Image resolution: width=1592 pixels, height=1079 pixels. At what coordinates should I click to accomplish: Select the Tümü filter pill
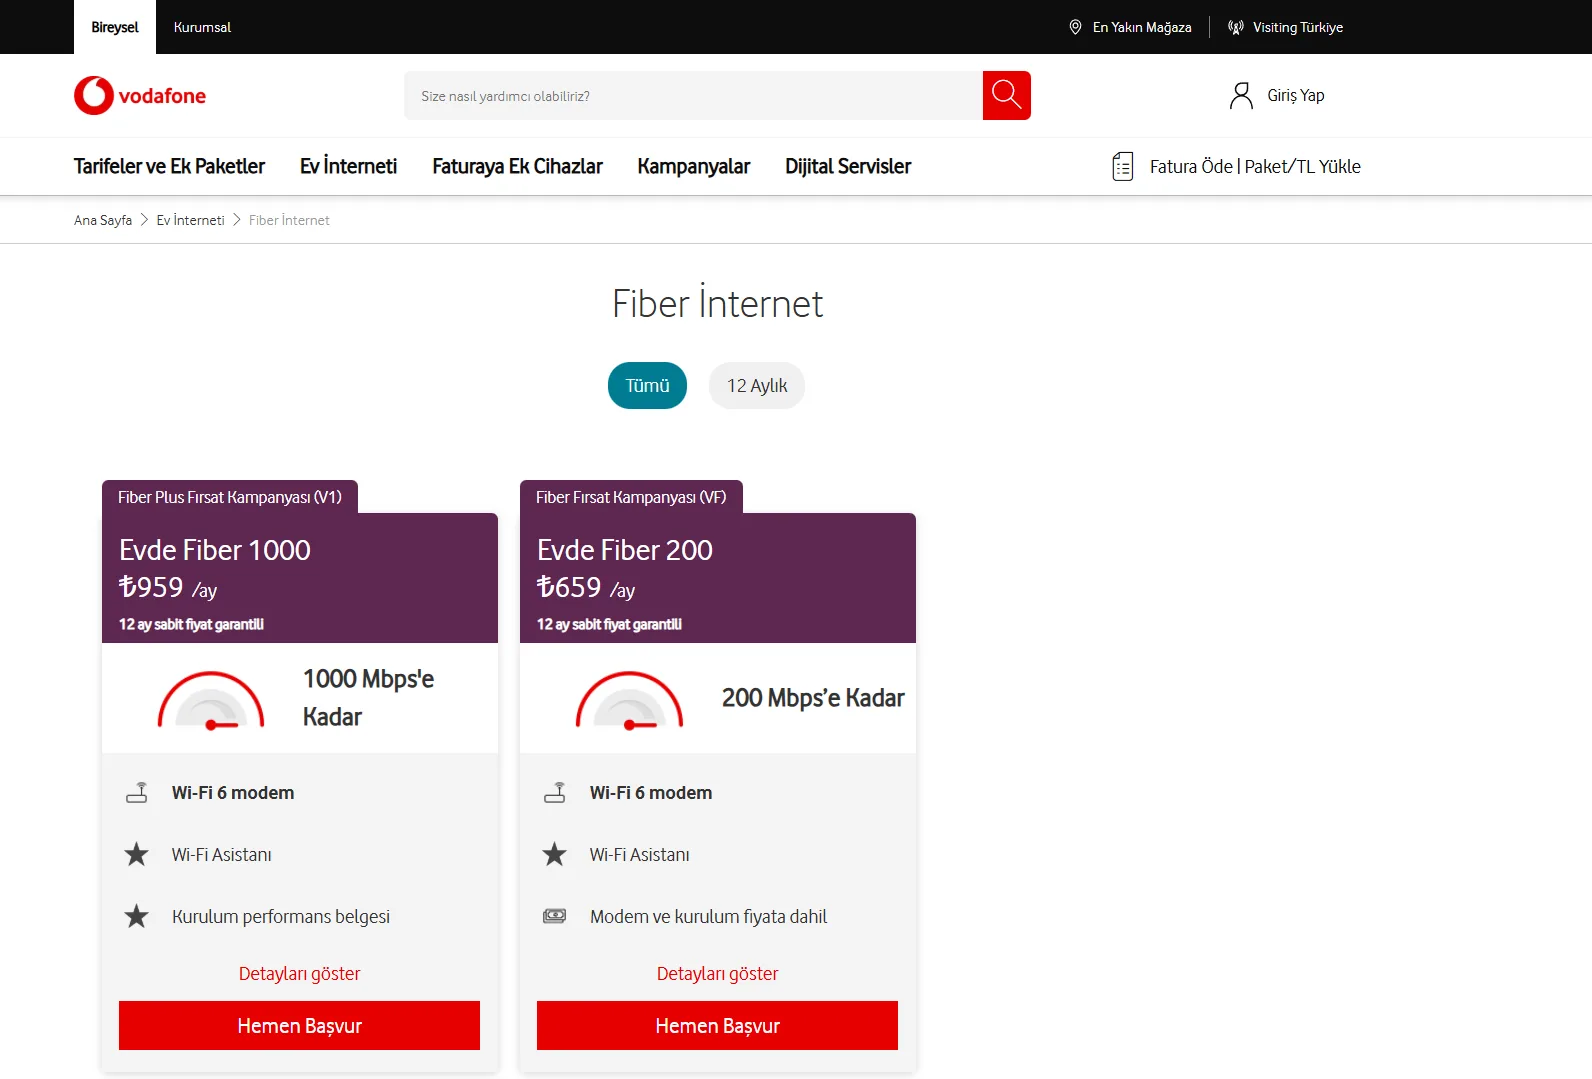[647, 385]
